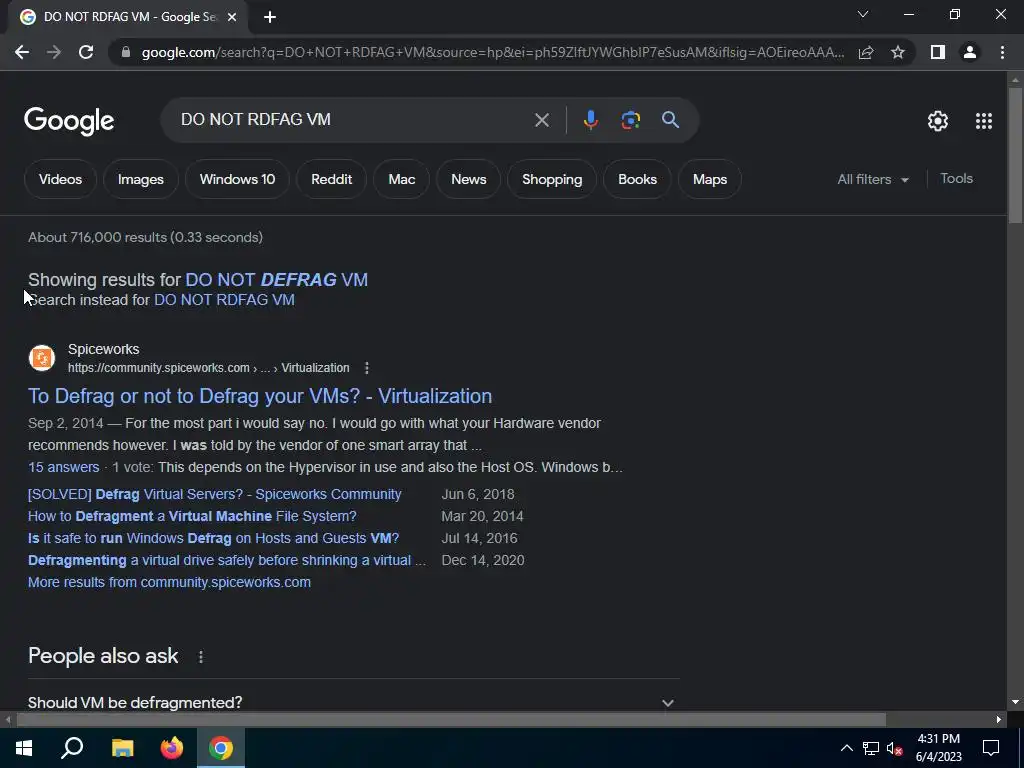Click scroll right arrow on horizontal scrollbar
This screenshot has width=1024, height=768.
(999, 720)
